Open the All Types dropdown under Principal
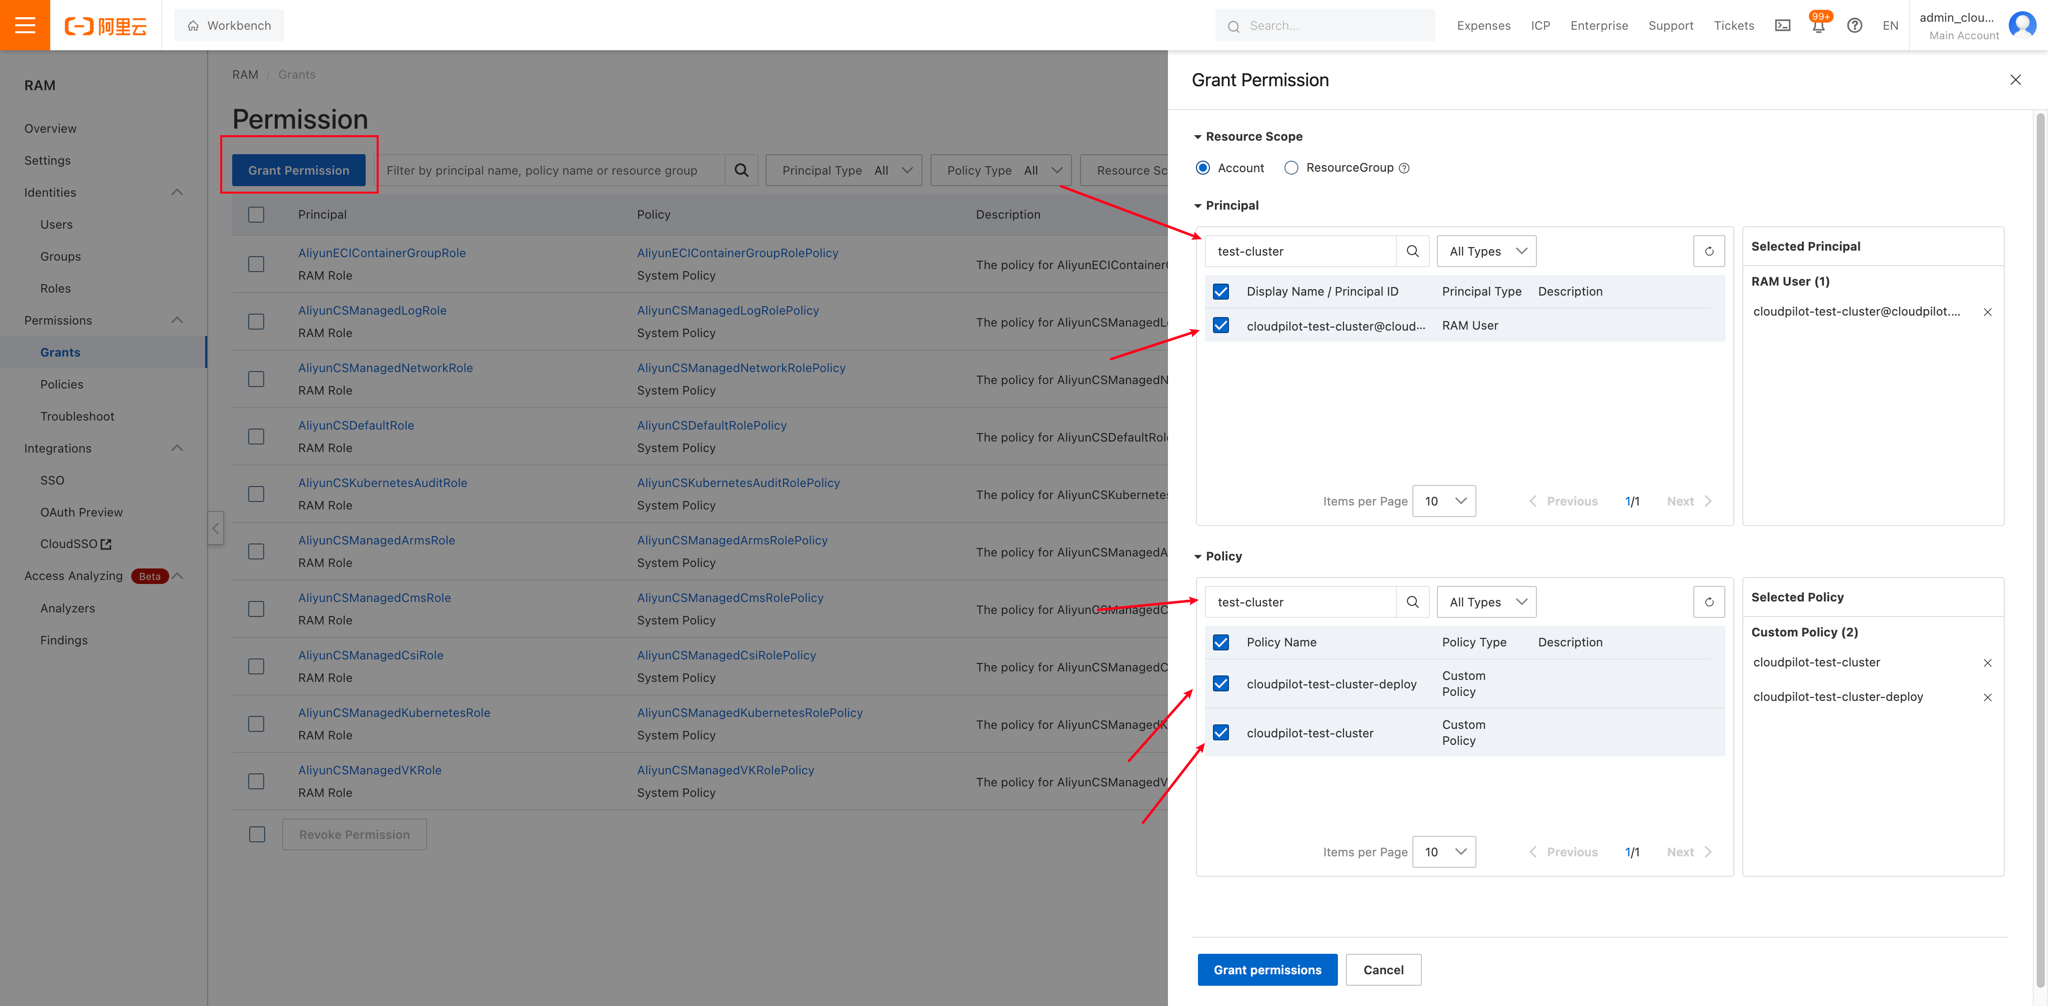Viewport: 2048px width, 1006px height. tap(1486, 251)
